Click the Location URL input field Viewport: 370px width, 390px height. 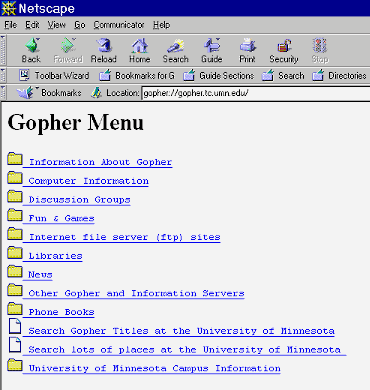coord(255,93)
